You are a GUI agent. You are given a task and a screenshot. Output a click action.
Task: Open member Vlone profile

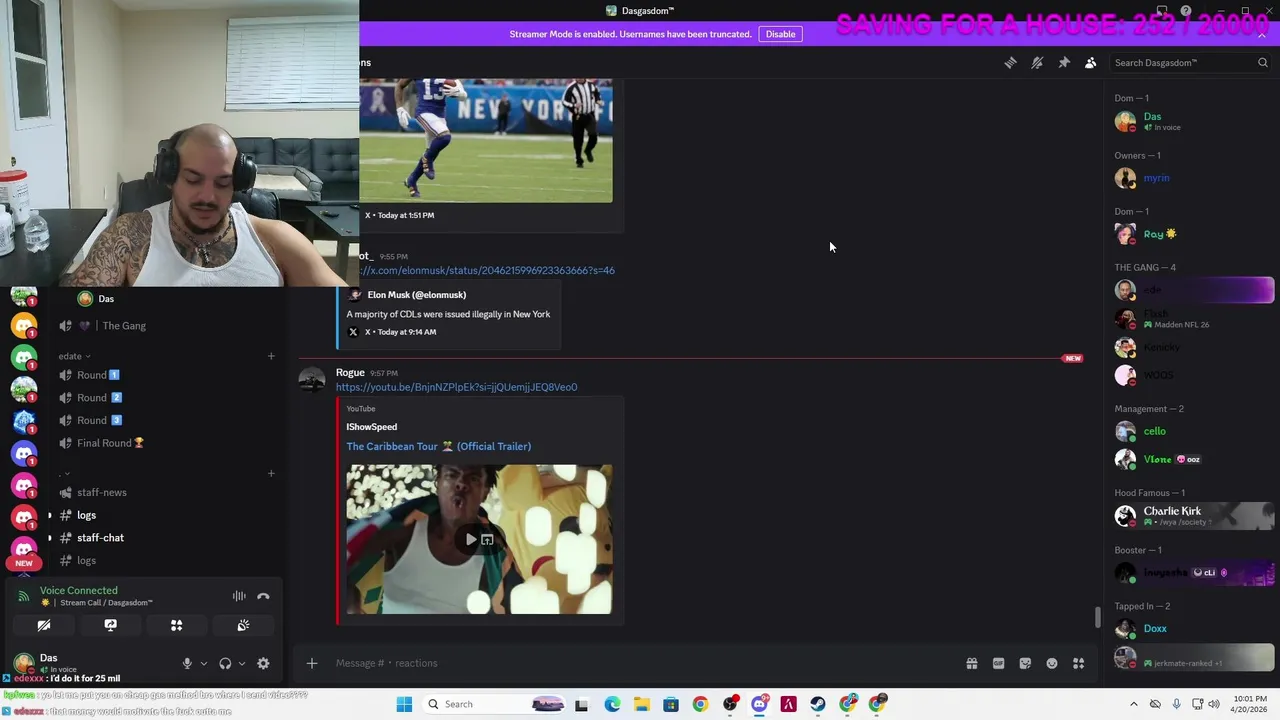[x=1193, y=459]
